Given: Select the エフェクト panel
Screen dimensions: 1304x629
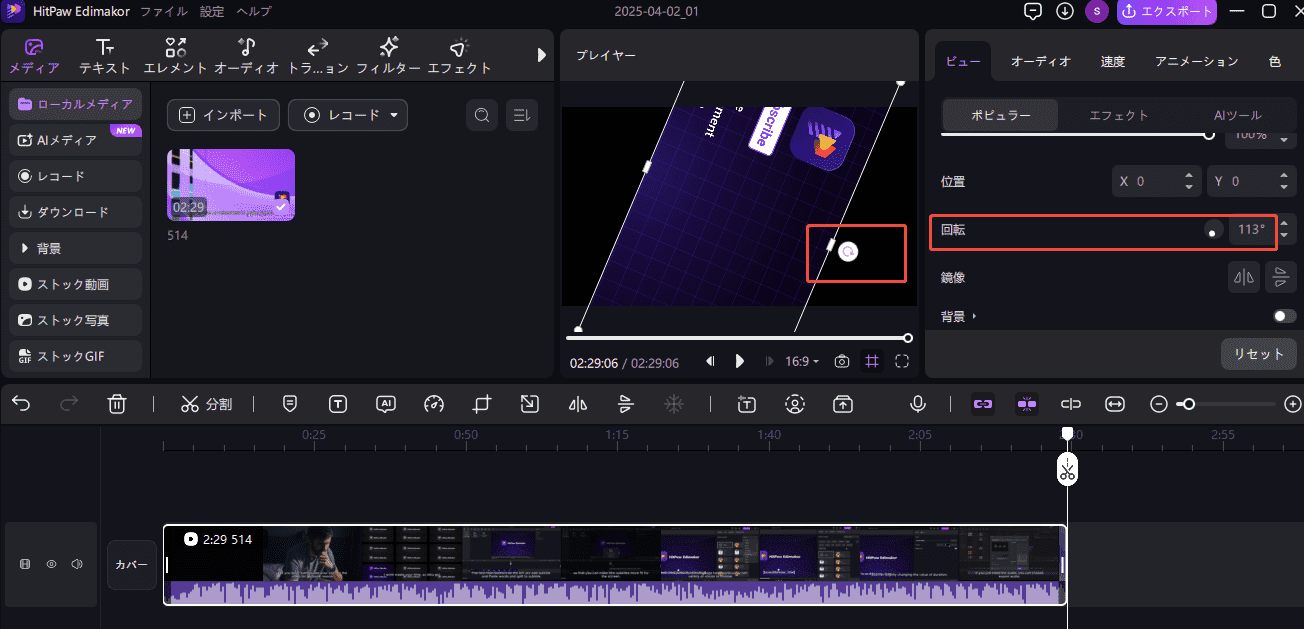Looking at the screenshot, I should (x=459, y=55).
